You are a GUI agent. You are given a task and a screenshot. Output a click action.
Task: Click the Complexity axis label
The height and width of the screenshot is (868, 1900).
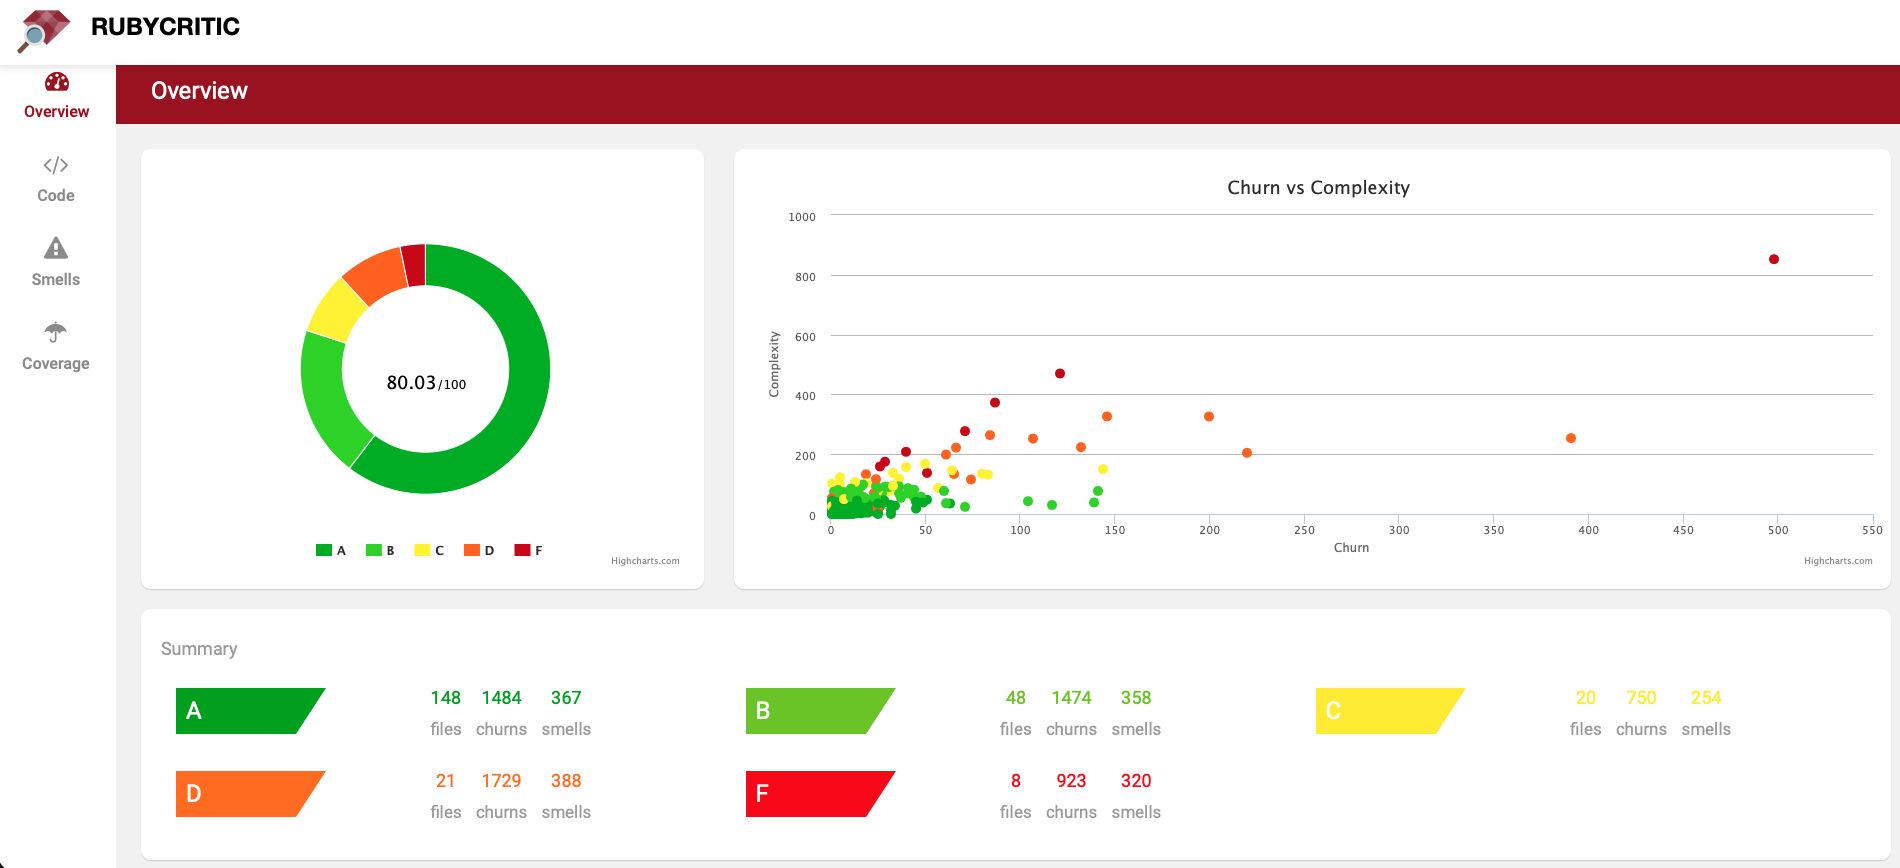[774, 364]
